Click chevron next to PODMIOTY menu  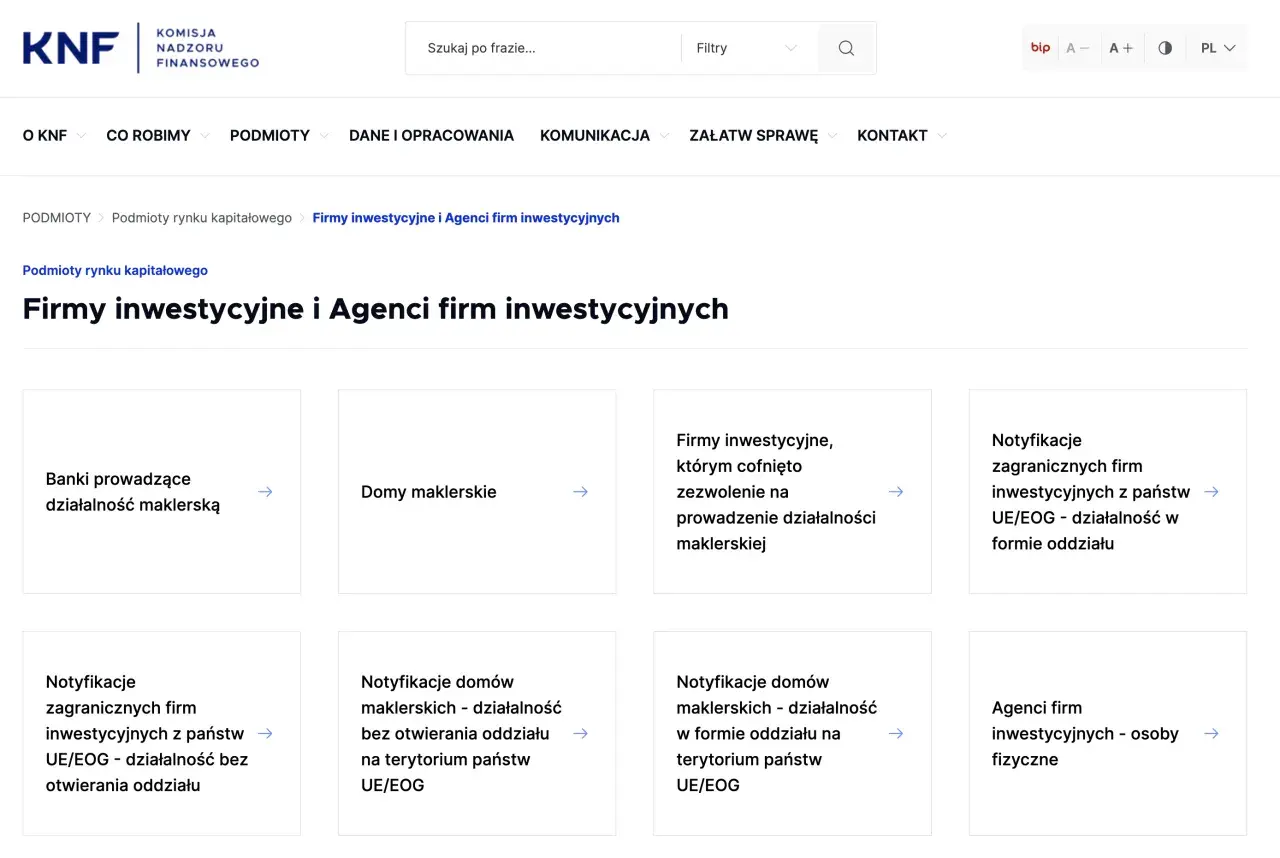pyautogui.click(x=323, y=136)
